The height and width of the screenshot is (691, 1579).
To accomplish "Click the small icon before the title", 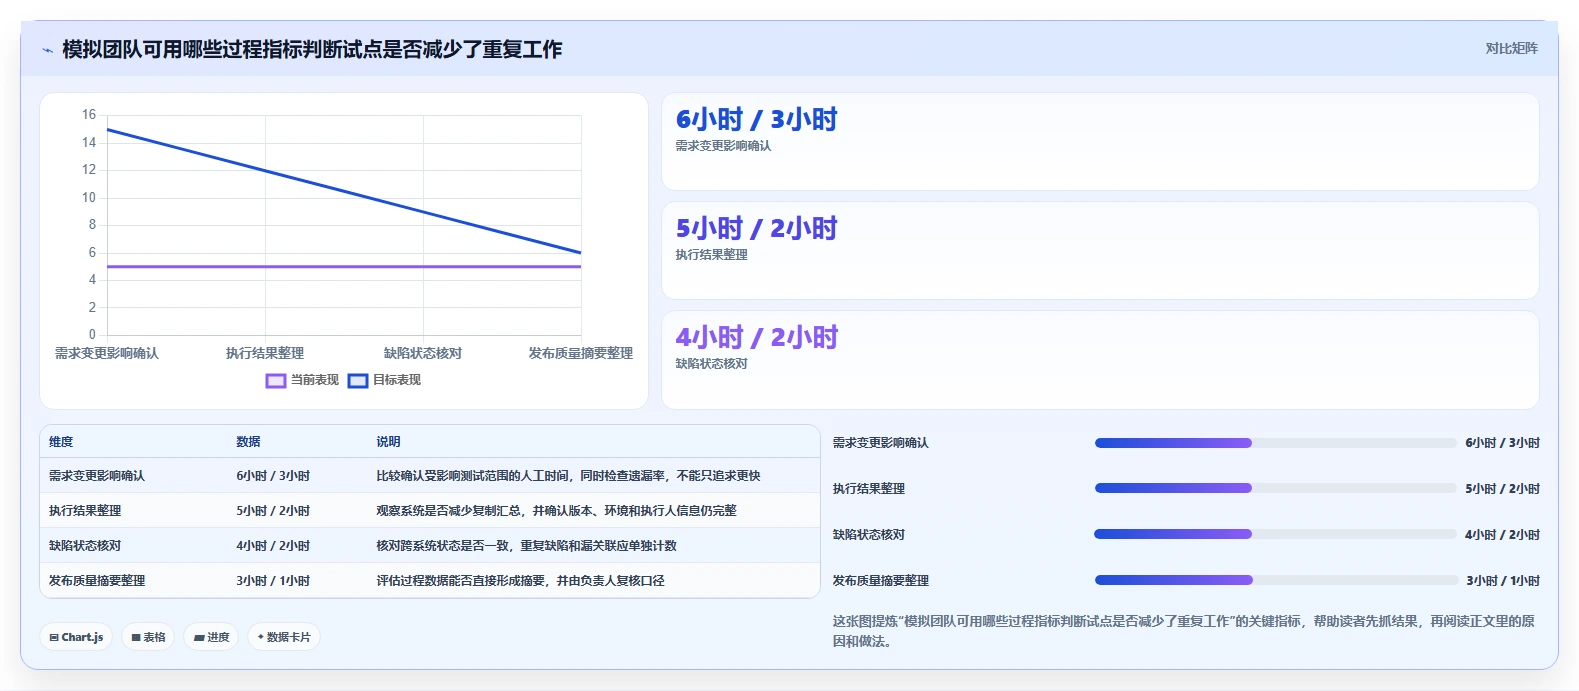I will 47,50.
